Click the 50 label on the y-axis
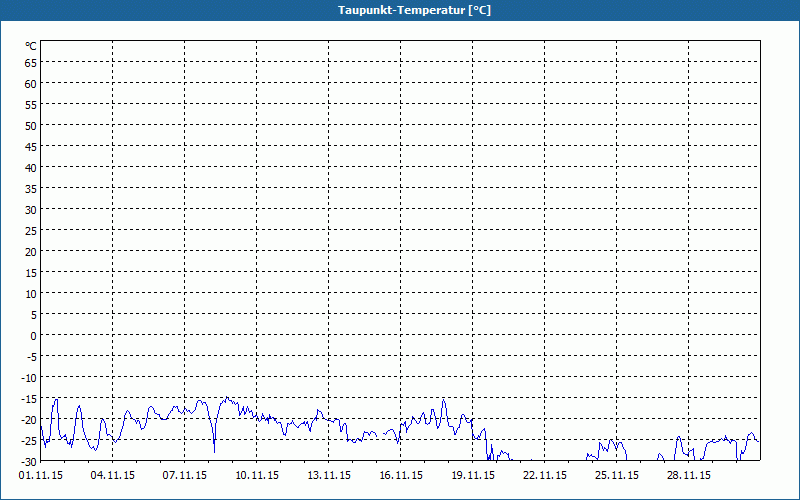This screenshot has height=500, width=800. tap(31, 125)
